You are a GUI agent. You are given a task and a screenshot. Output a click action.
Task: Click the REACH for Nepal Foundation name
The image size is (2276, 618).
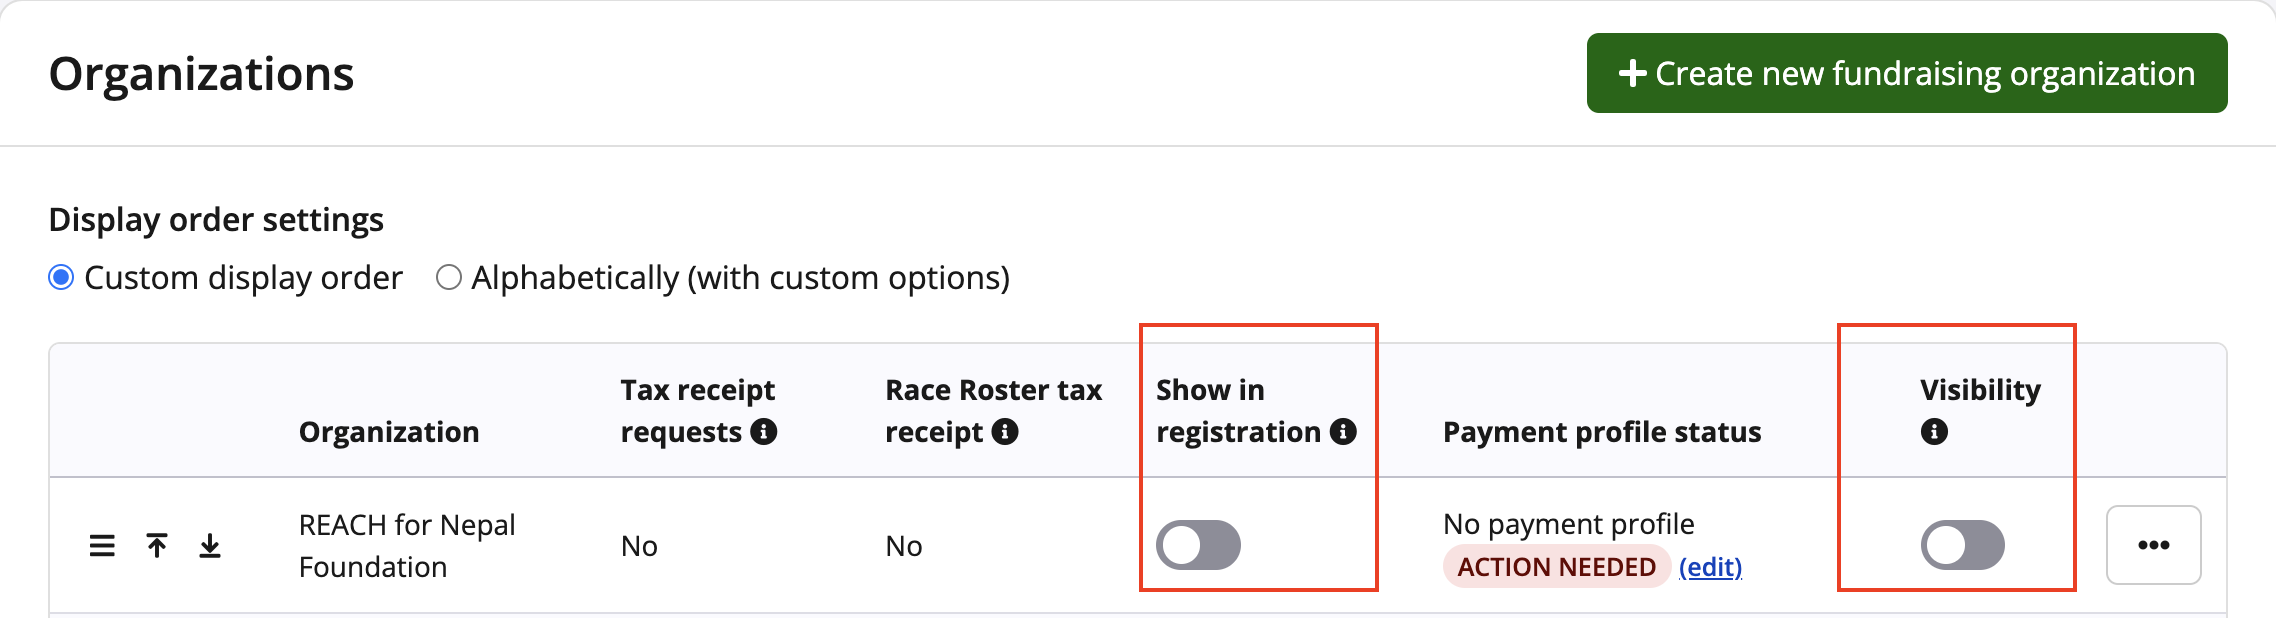pyautogui.click(x=407, y=546)
